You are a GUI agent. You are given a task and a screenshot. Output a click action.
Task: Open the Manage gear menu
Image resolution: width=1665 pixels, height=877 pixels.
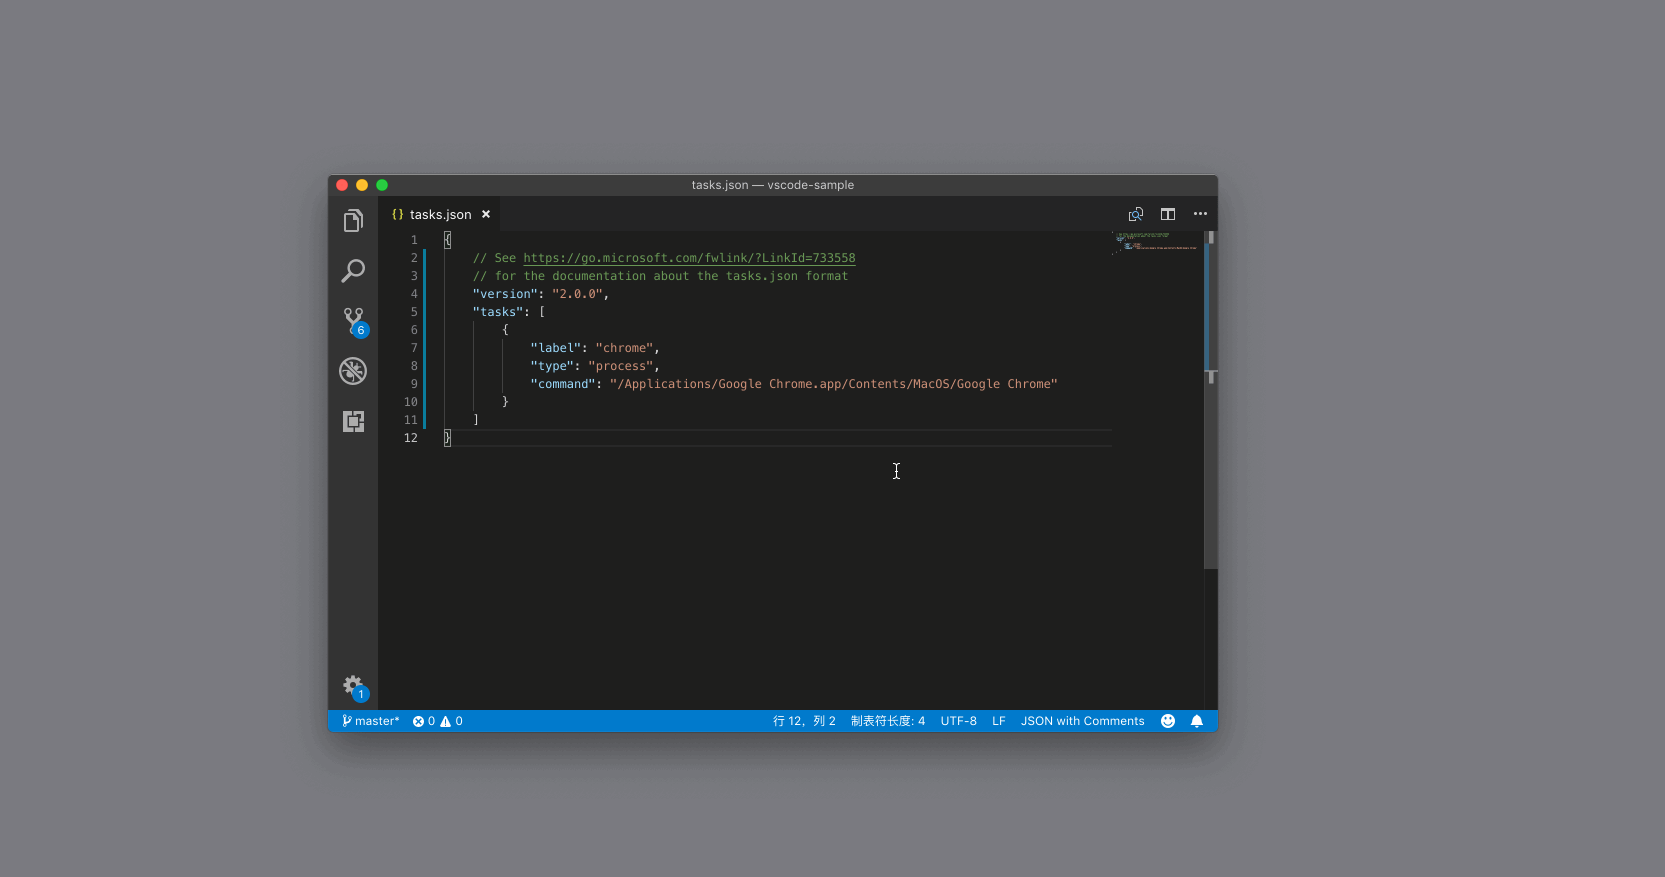click(353, 686)
